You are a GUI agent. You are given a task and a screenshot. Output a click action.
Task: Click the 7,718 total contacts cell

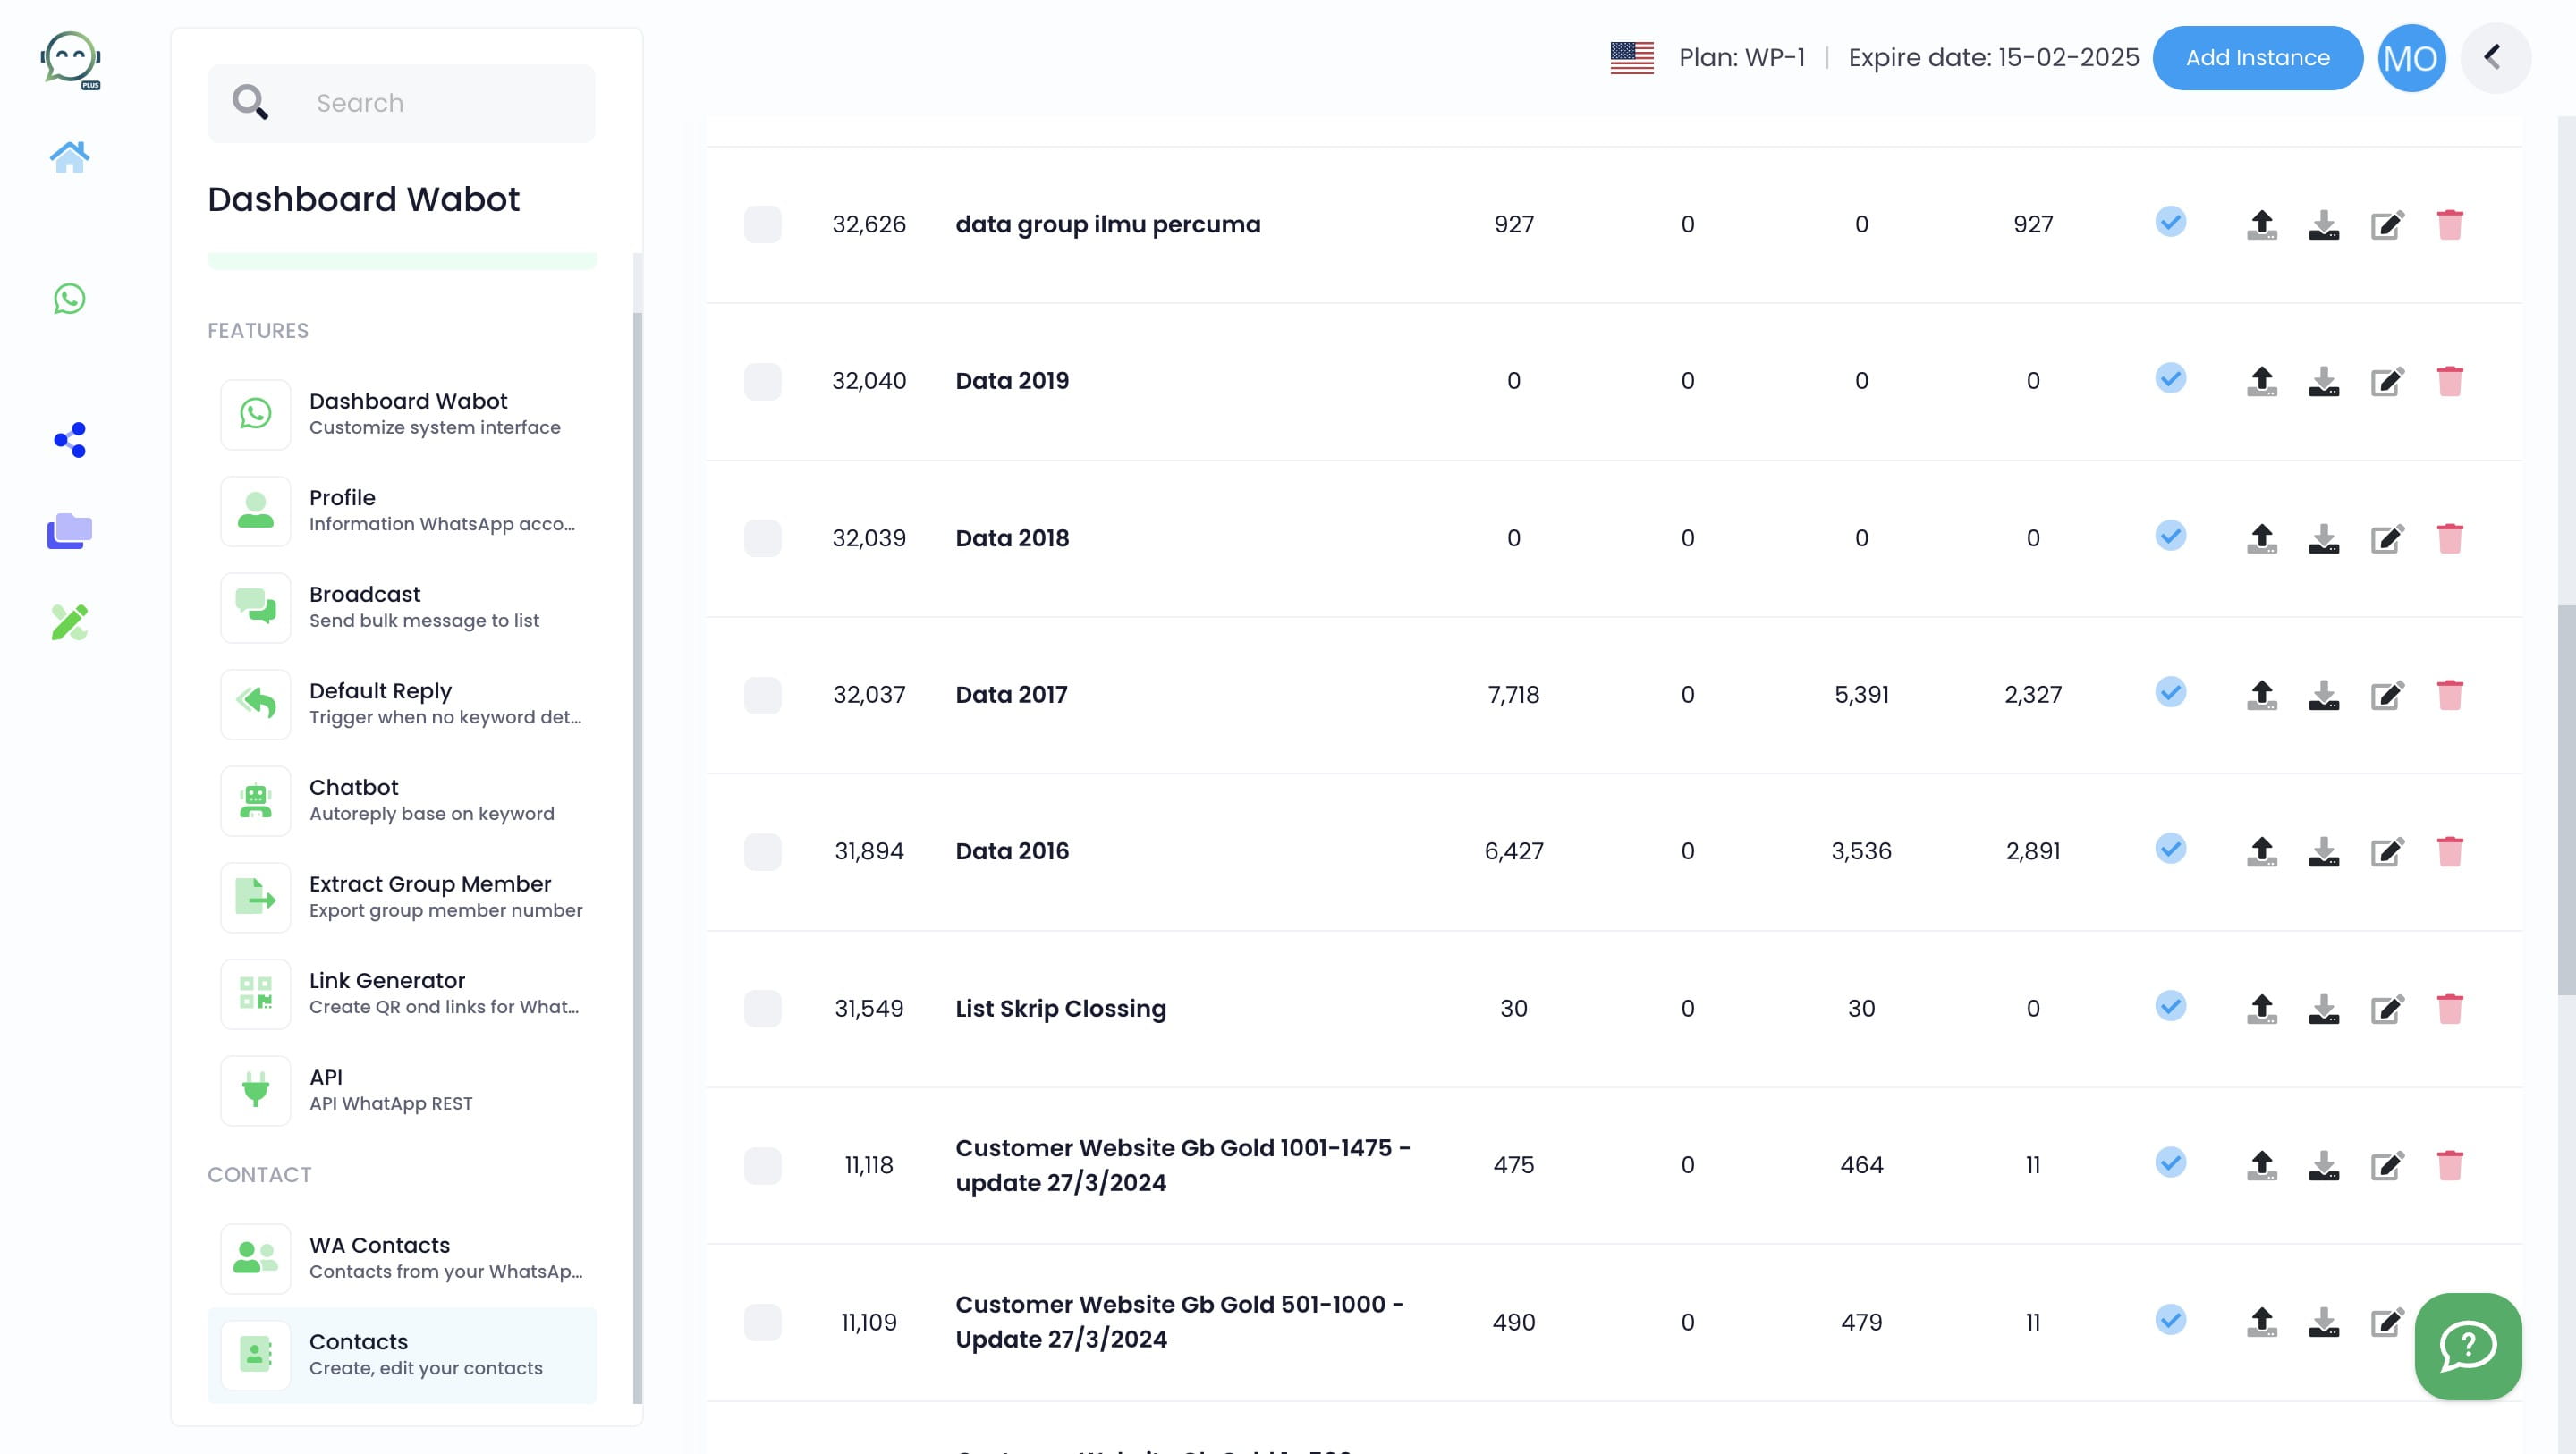1513,695
